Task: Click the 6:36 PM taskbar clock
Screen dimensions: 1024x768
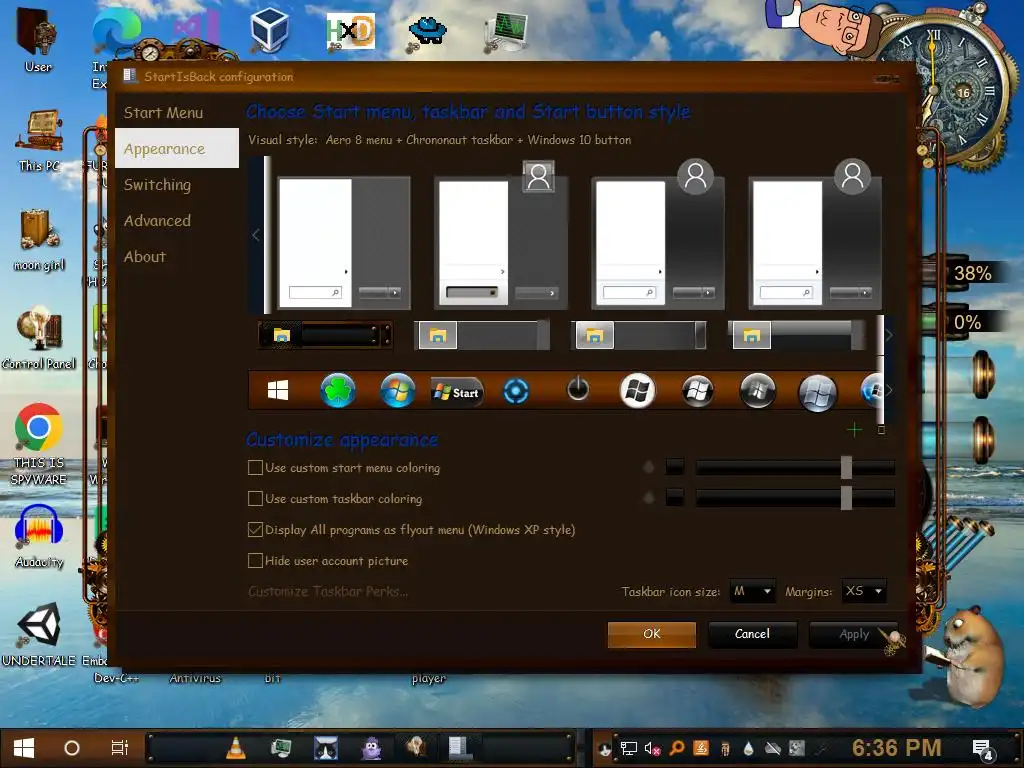Action: 897,748
